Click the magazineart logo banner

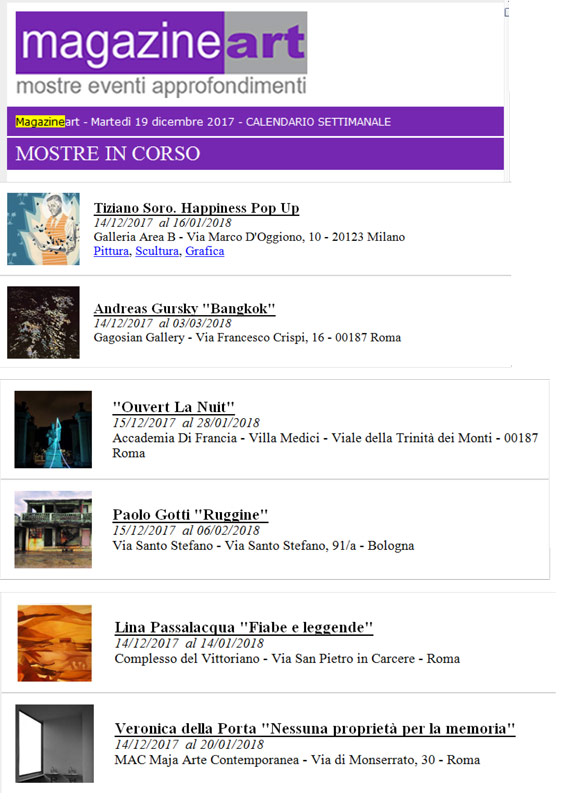click(161, 54)
